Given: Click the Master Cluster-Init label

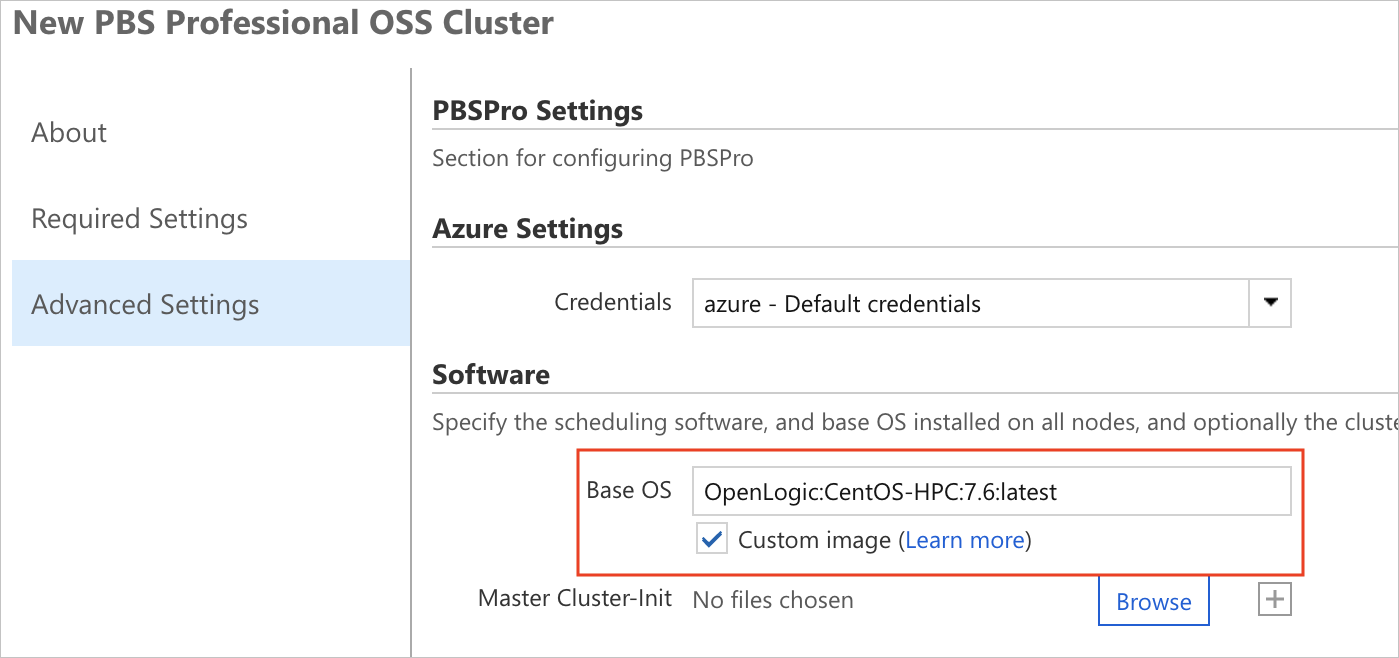Looking at the screenshot, I should pyautogui.click(x=574, y=598).
